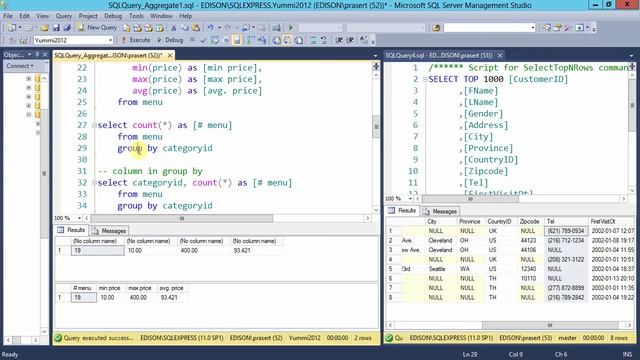Open the Window menu
Image resolution: width=640 pixels, height=360 pixels.
click(161, 16)
